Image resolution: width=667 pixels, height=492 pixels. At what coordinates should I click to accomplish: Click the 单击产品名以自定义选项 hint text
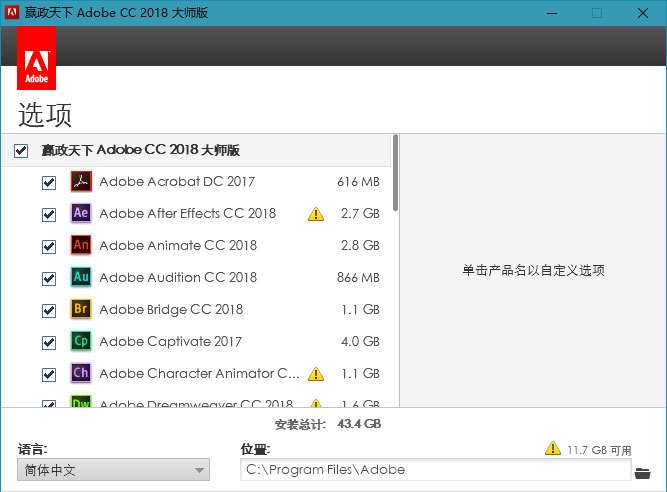[533, 270]
